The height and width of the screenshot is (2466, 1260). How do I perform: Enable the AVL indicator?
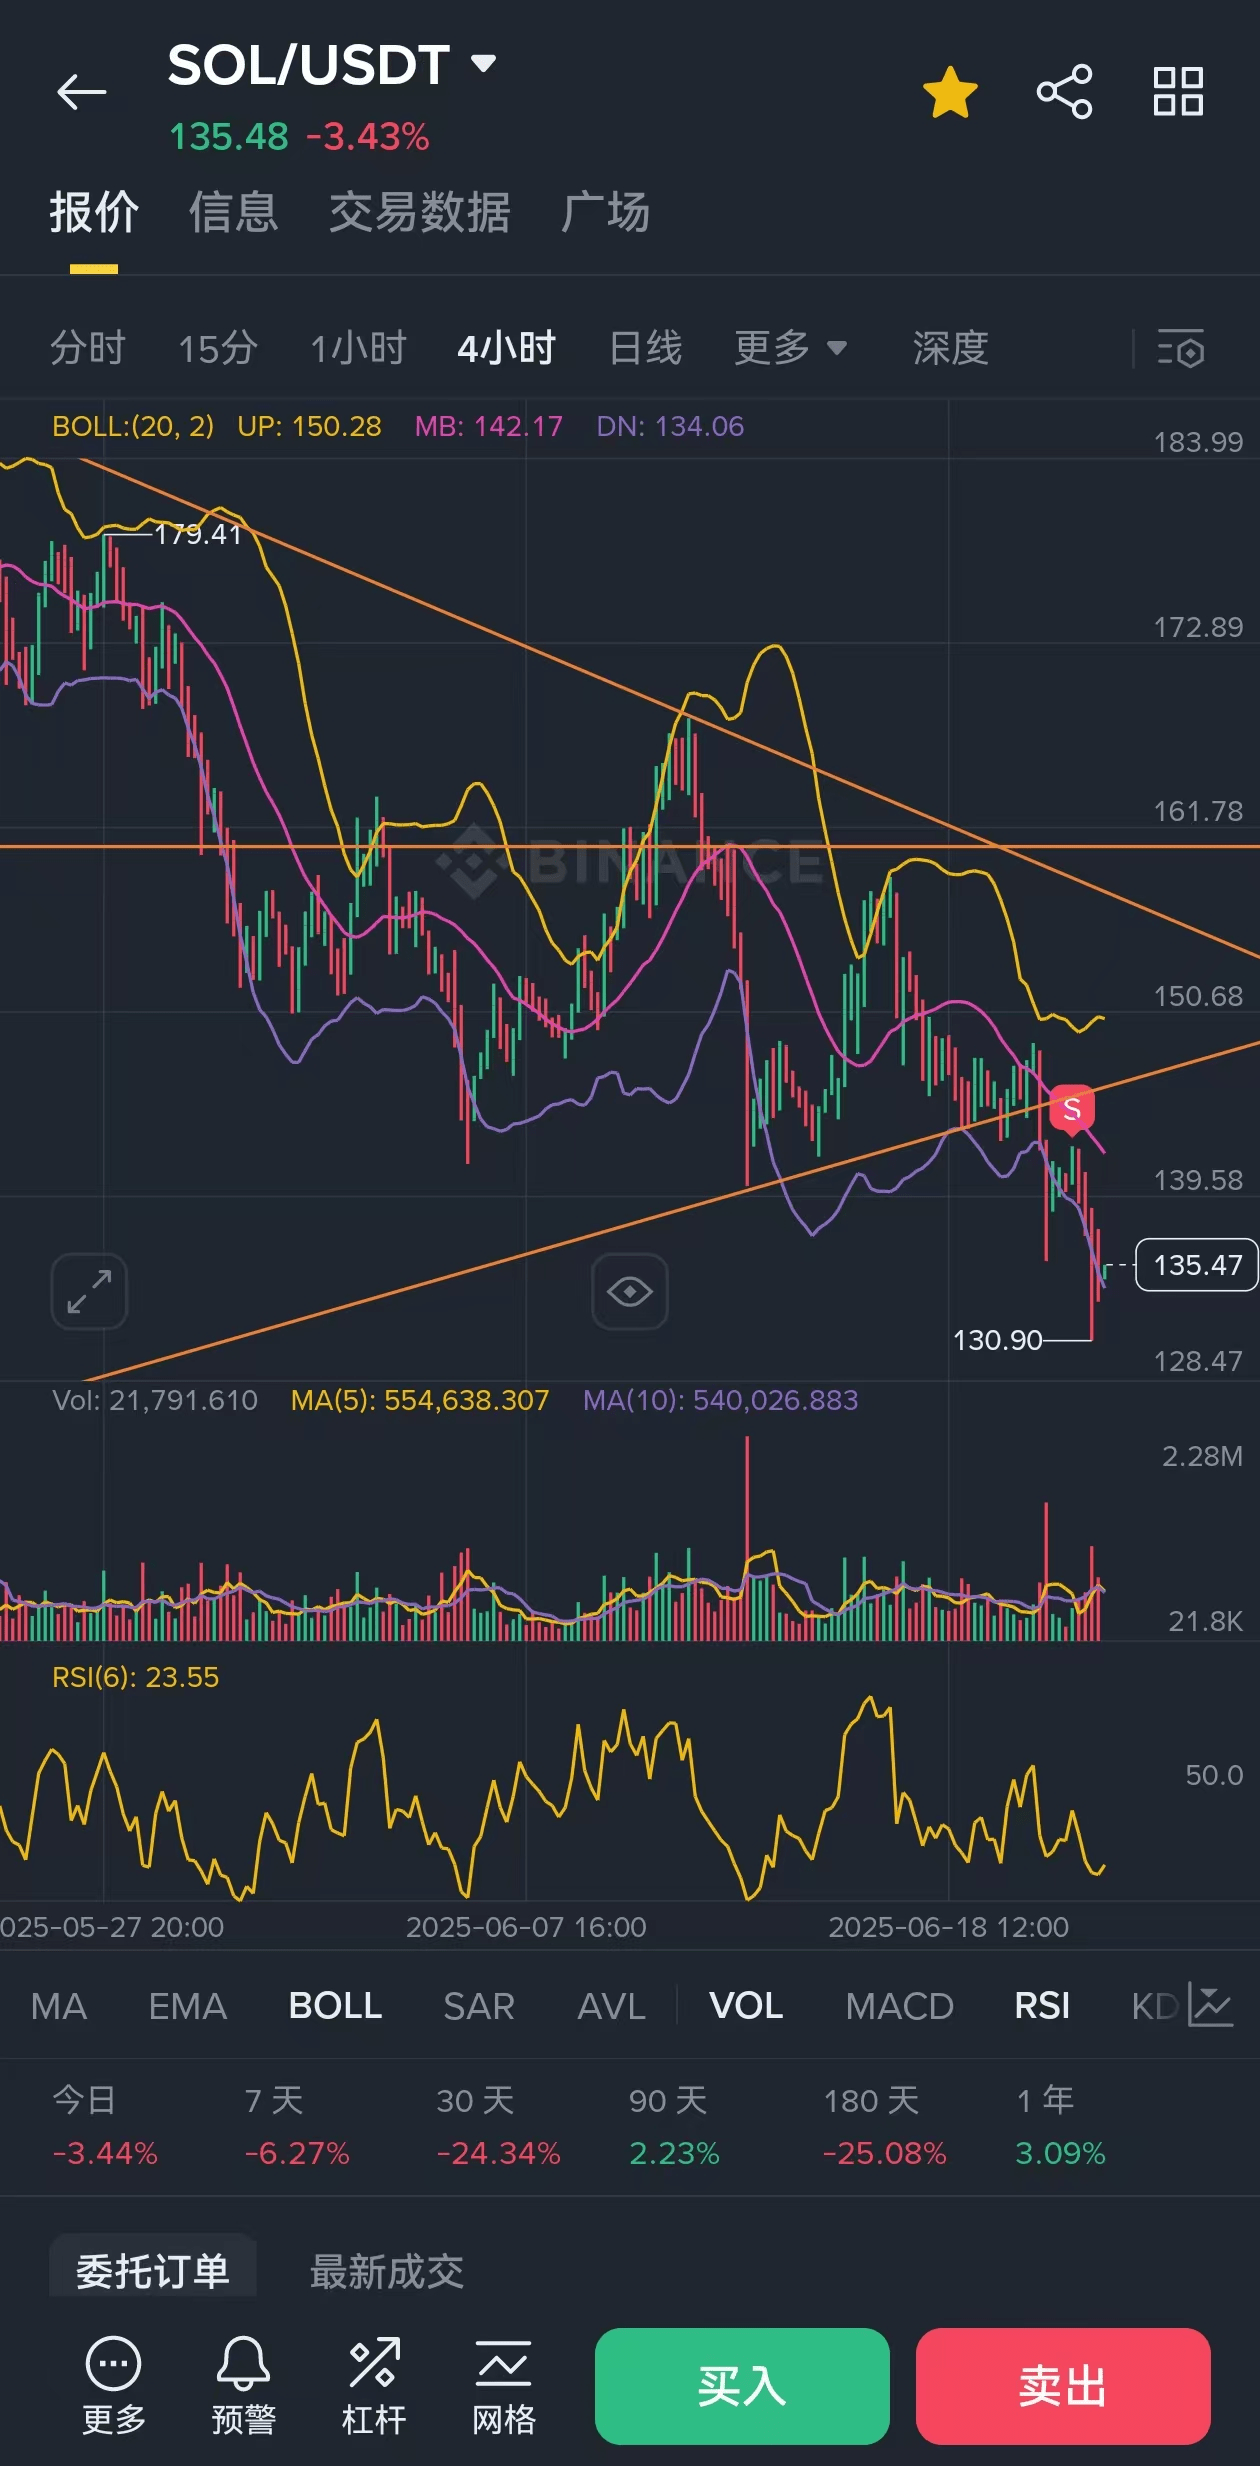tap(611, 2005)
